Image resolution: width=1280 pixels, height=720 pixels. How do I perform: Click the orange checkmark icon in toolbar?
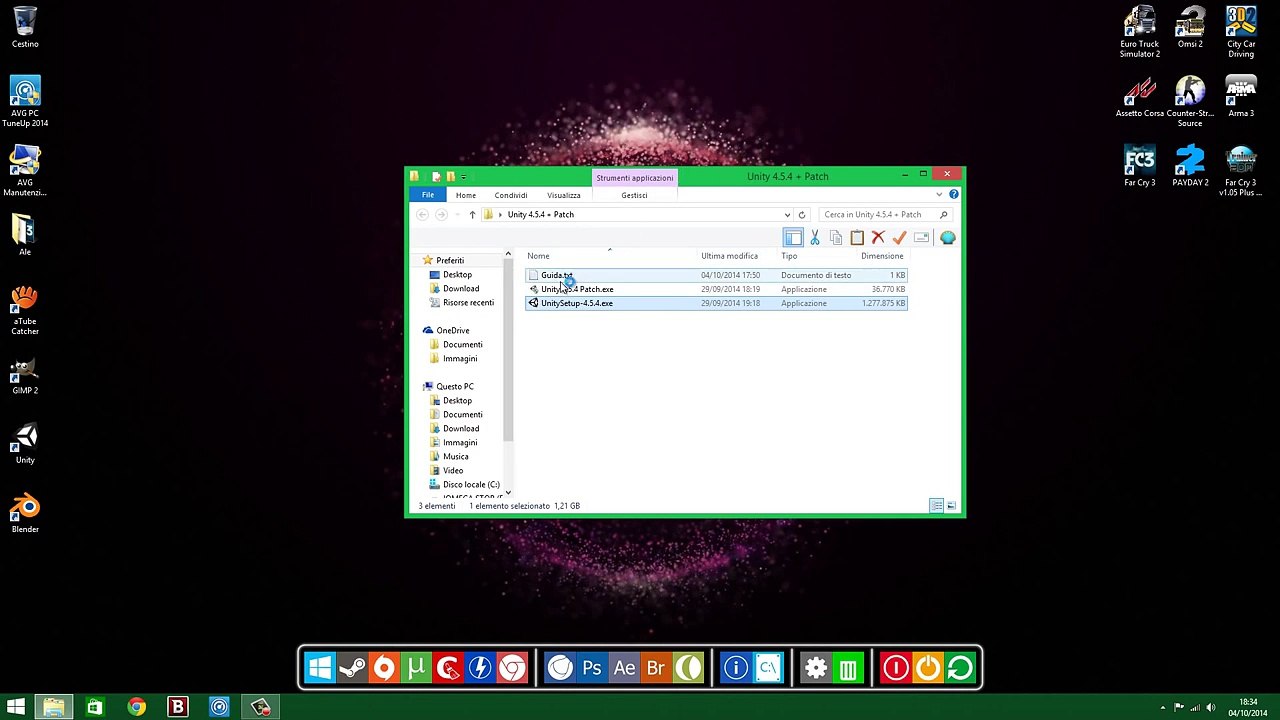[x=899, y=238]
